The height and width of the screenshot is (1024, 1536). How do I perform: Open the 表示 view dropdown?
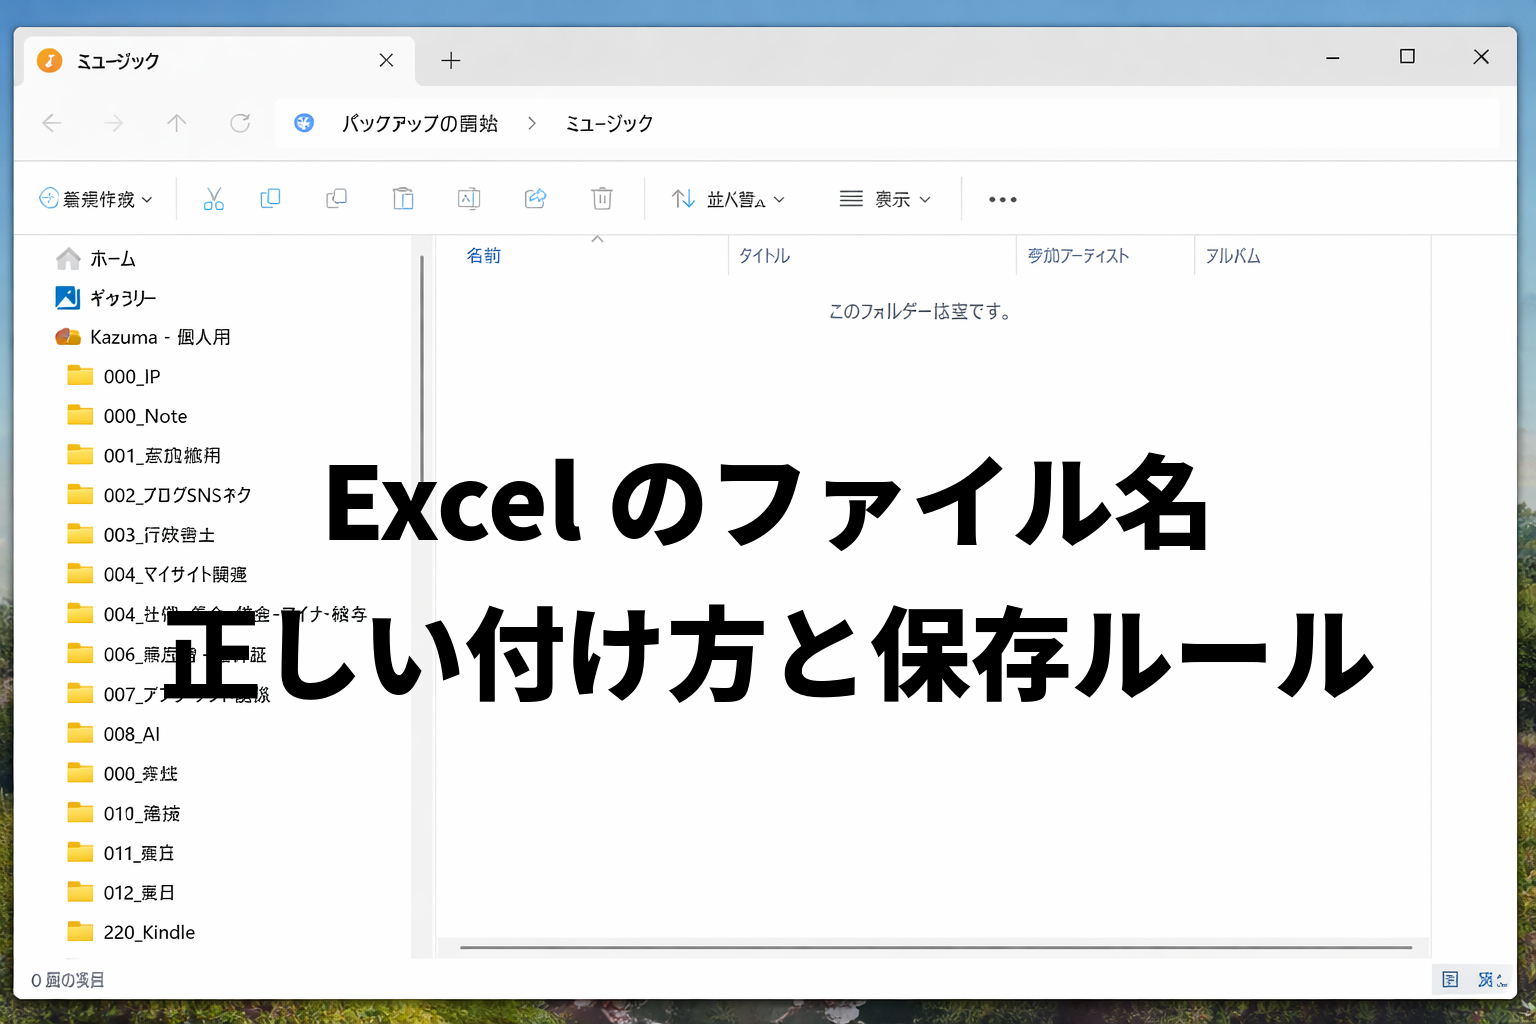(885, 199)
